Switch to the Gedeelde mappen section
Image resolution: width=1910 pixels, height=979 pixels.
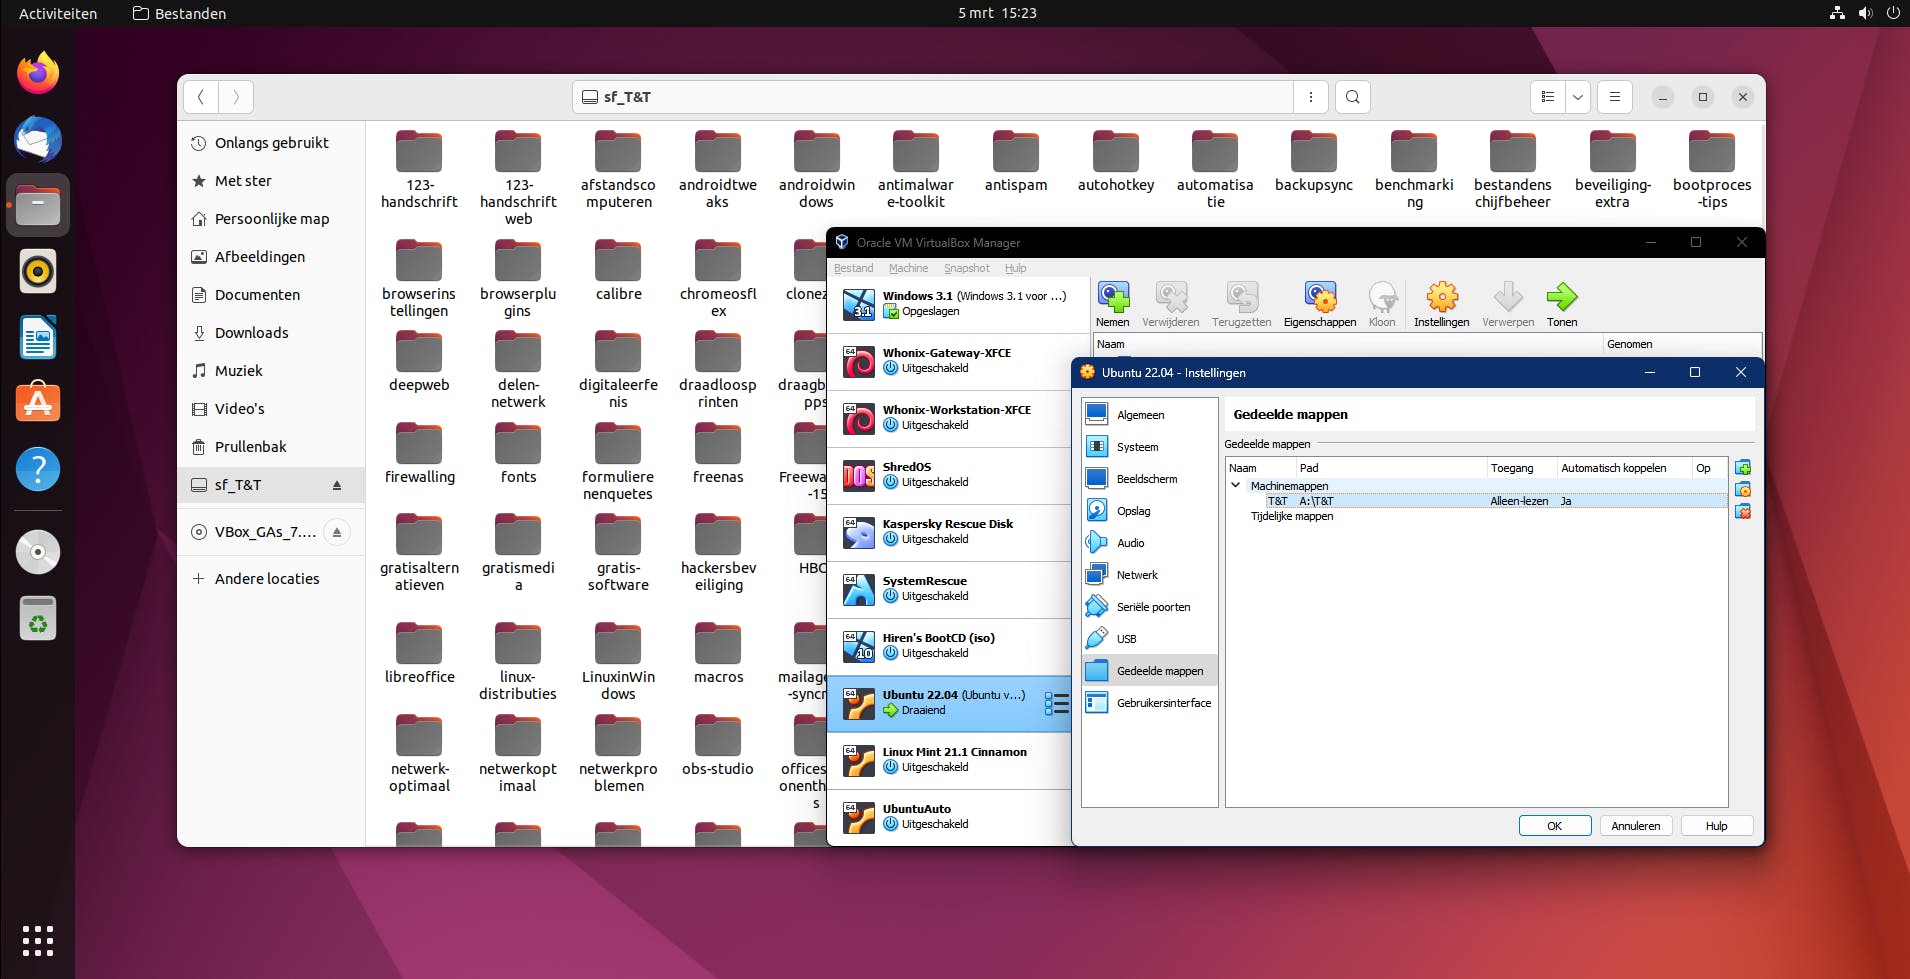[1156, 670]
